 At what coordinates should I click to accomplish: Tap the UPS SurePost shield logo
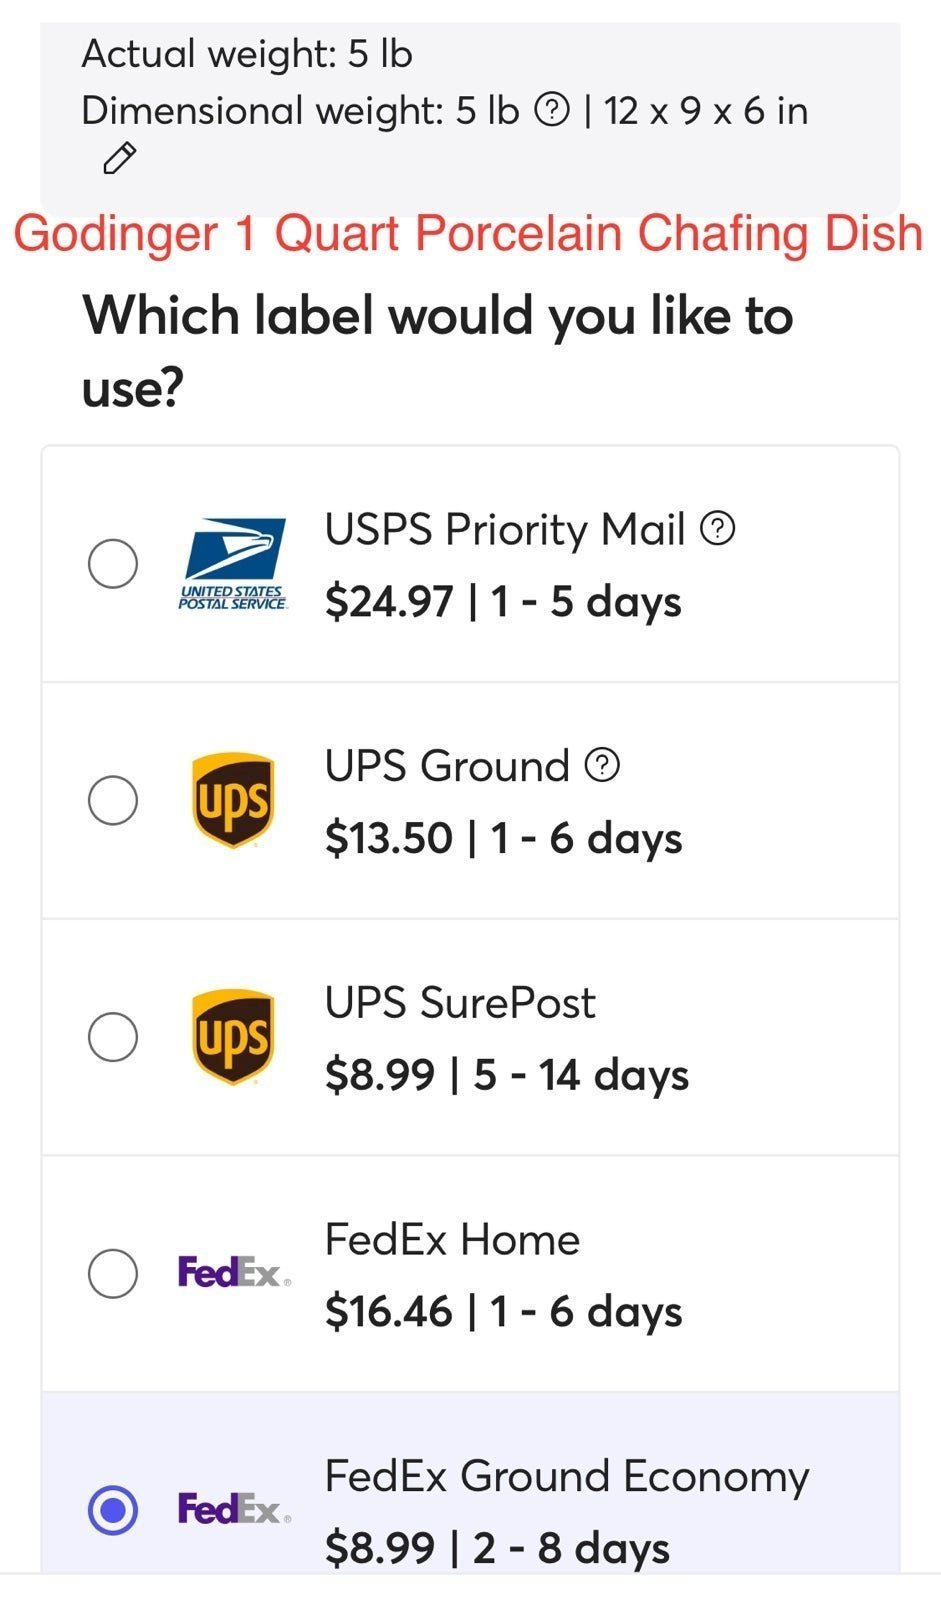(x=233, y=1037)
